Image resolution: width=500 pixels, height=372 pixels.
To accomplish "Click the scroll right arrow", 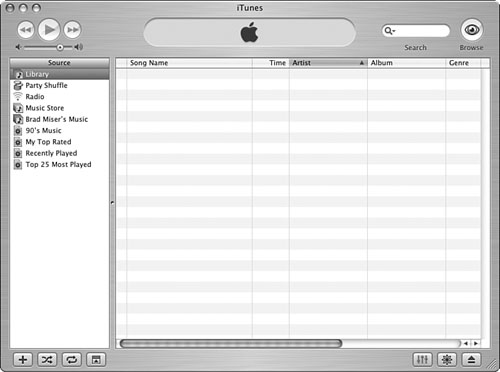I will 476,343.
